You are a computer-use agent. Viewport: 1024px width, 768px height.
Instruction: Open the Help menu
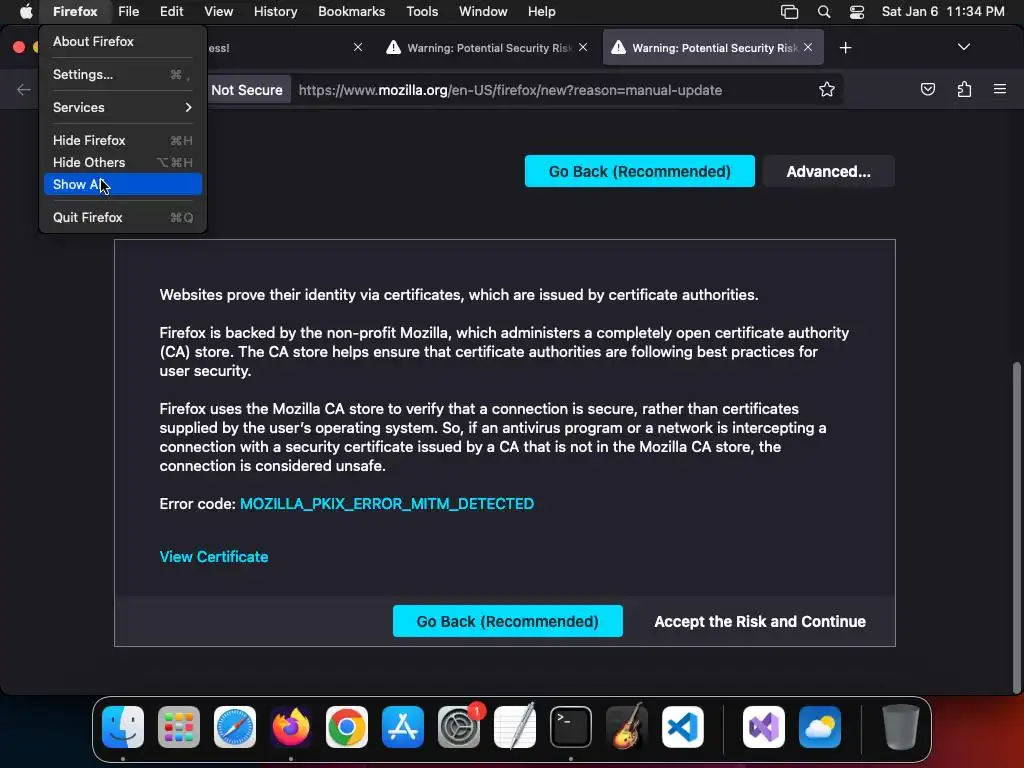(x=541, y=11)
